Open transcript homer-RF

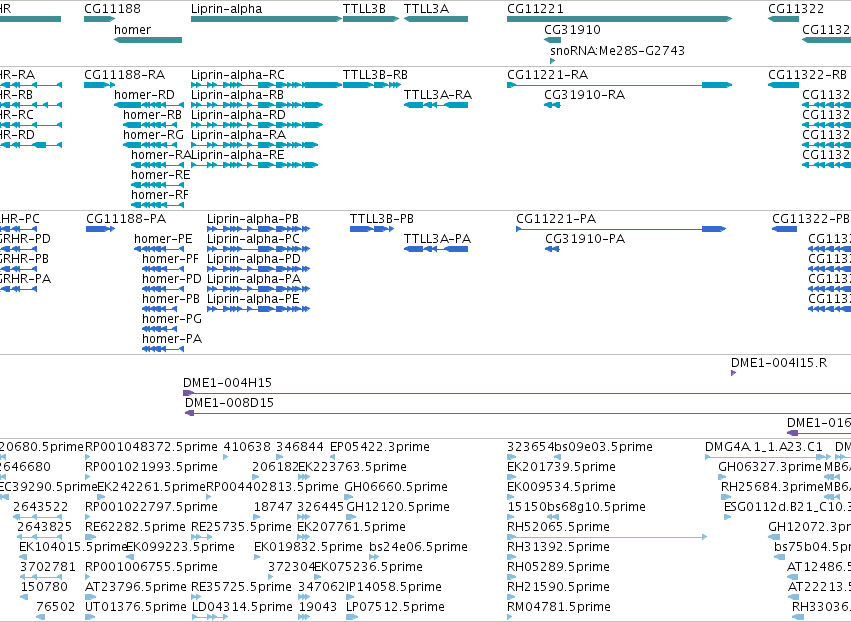(157, 205)
